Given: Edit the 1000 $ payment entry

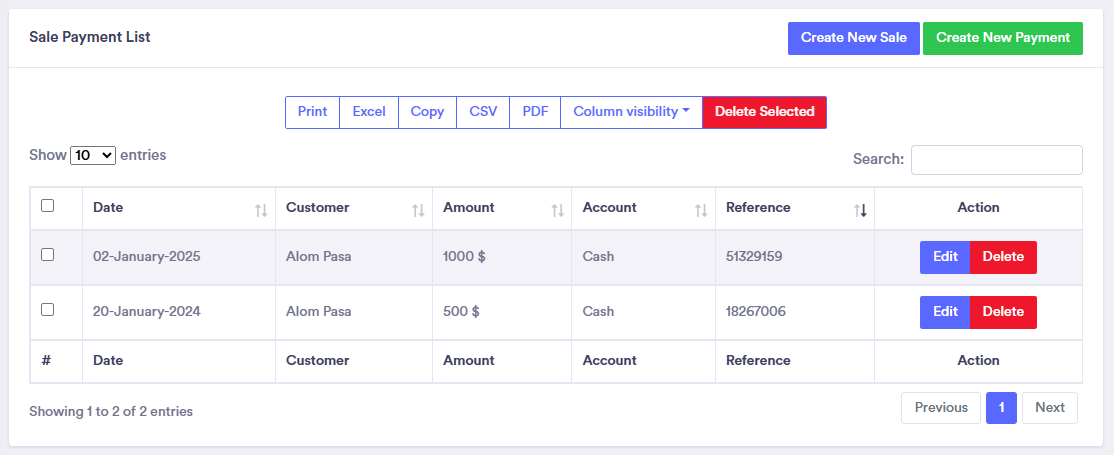Looking at the screenshot, I should pos(945,257).
